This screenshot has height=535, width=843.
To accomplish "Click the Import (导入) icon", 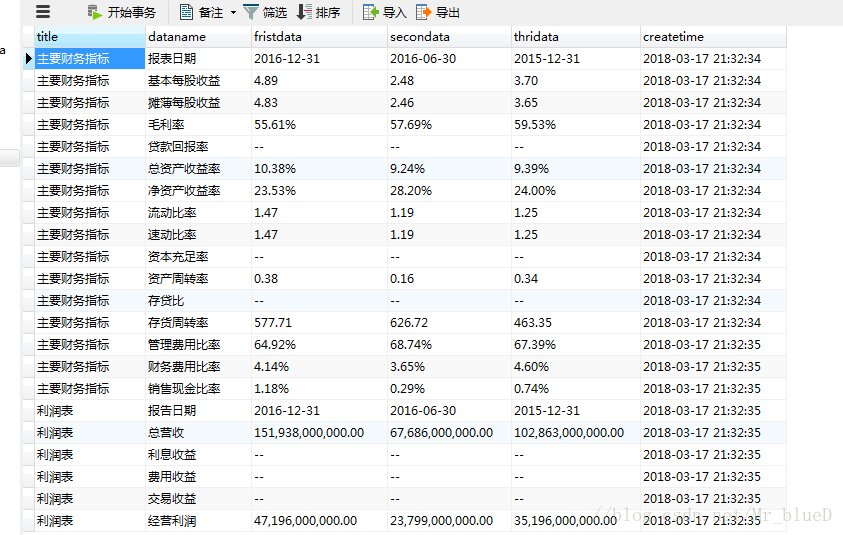I will [371, 12].
